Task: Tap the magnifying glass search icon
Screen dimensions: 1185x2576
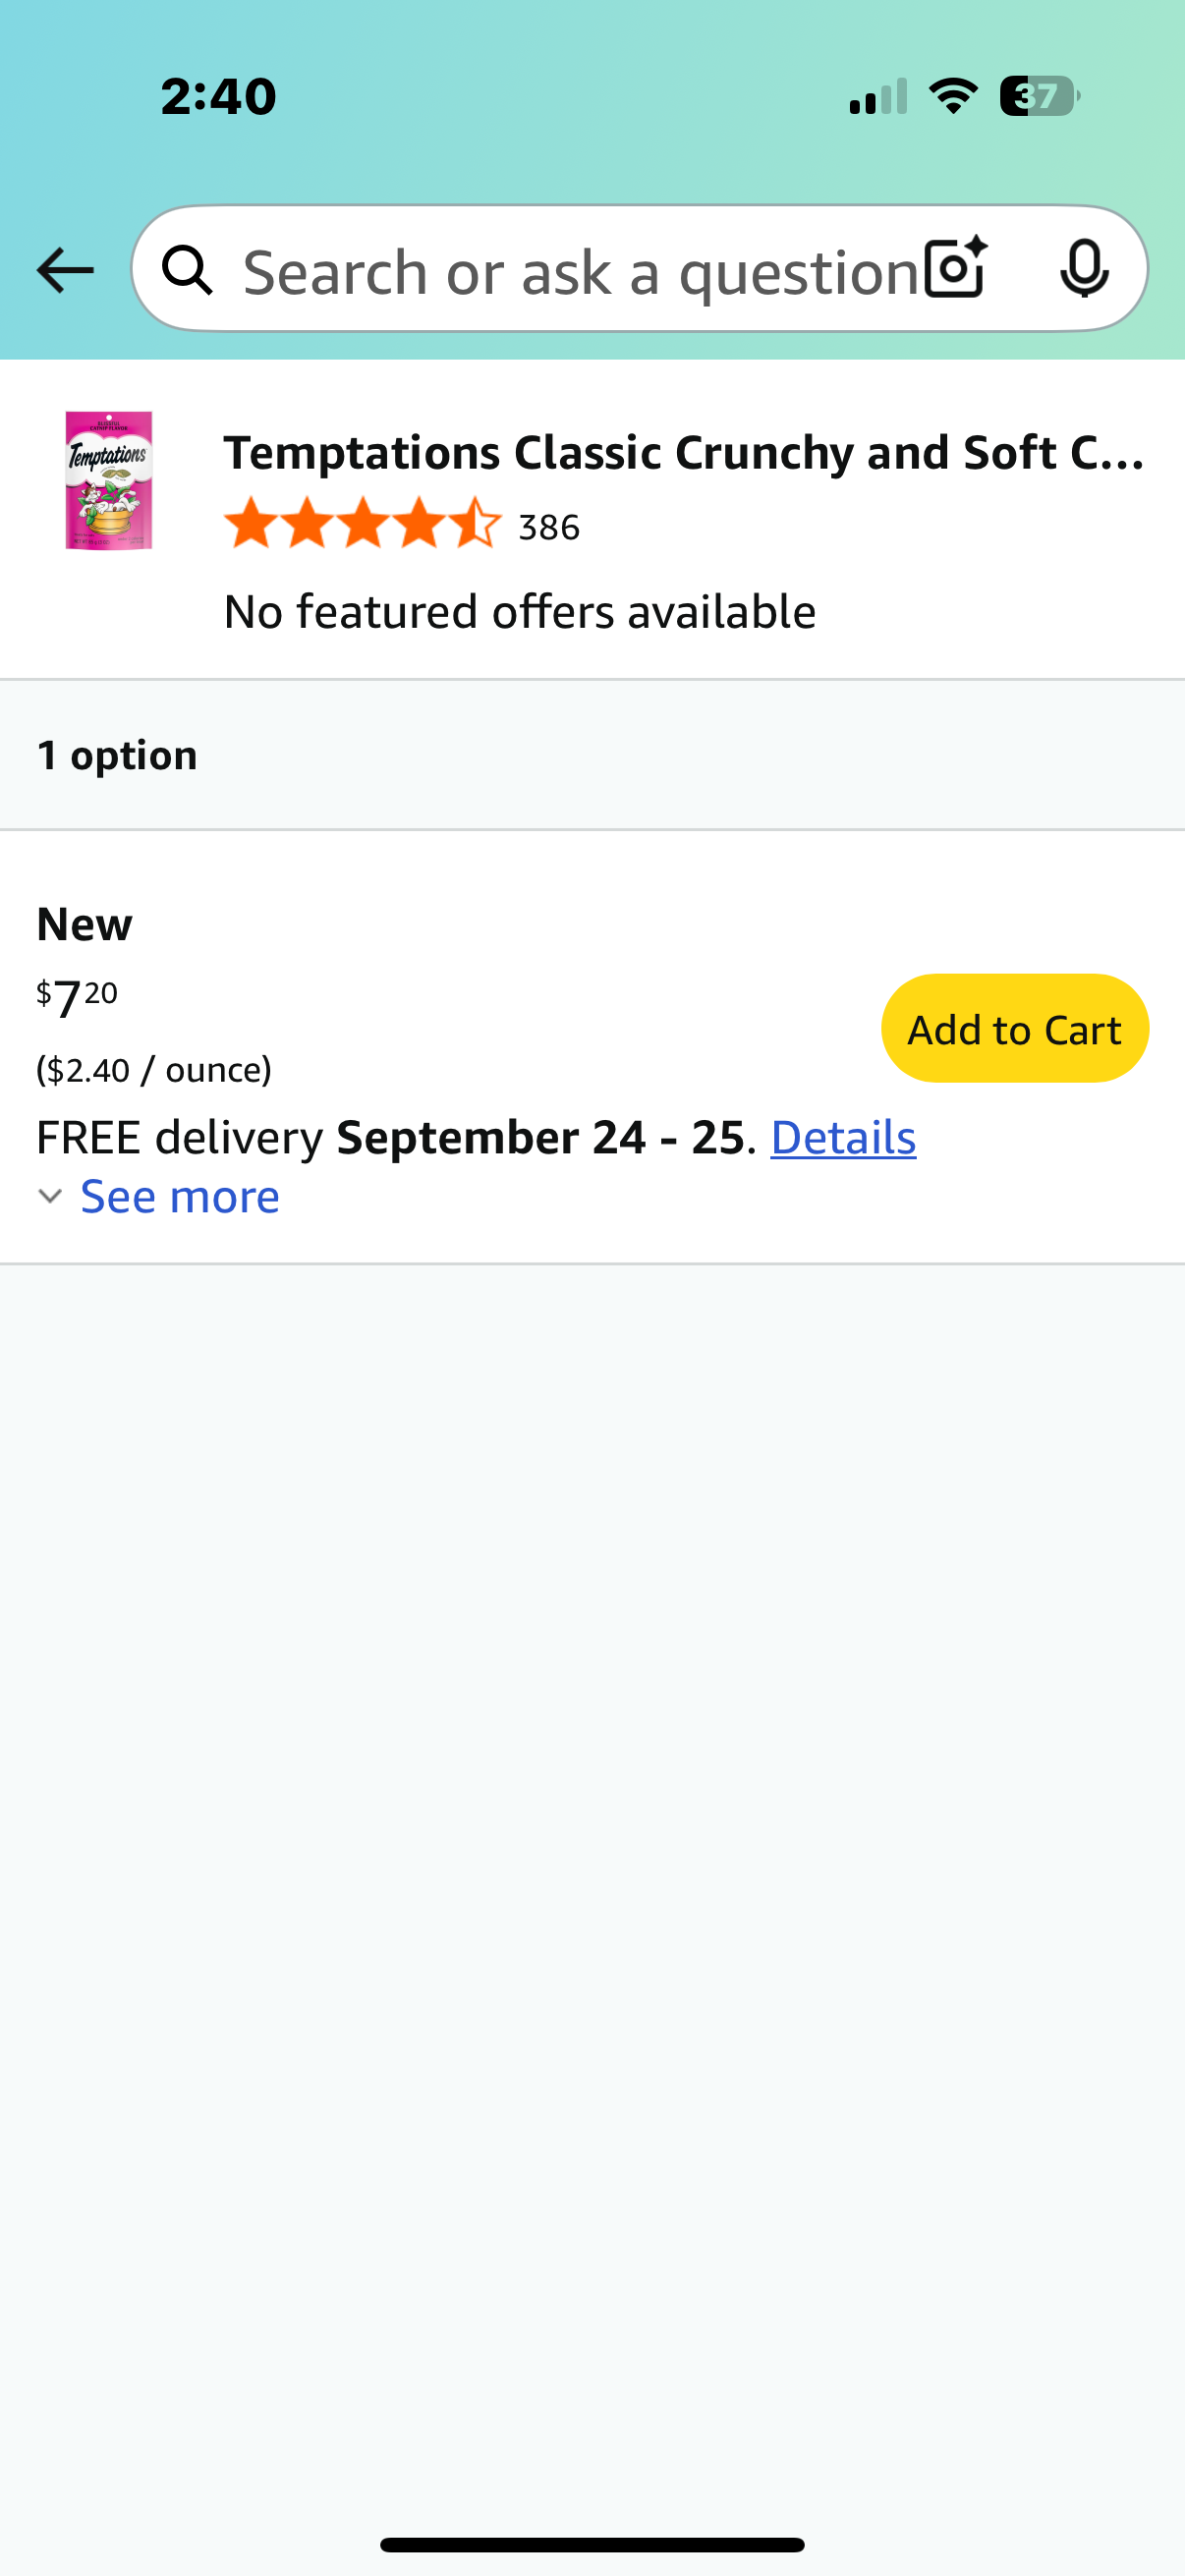Action: (x=187, y=270)
